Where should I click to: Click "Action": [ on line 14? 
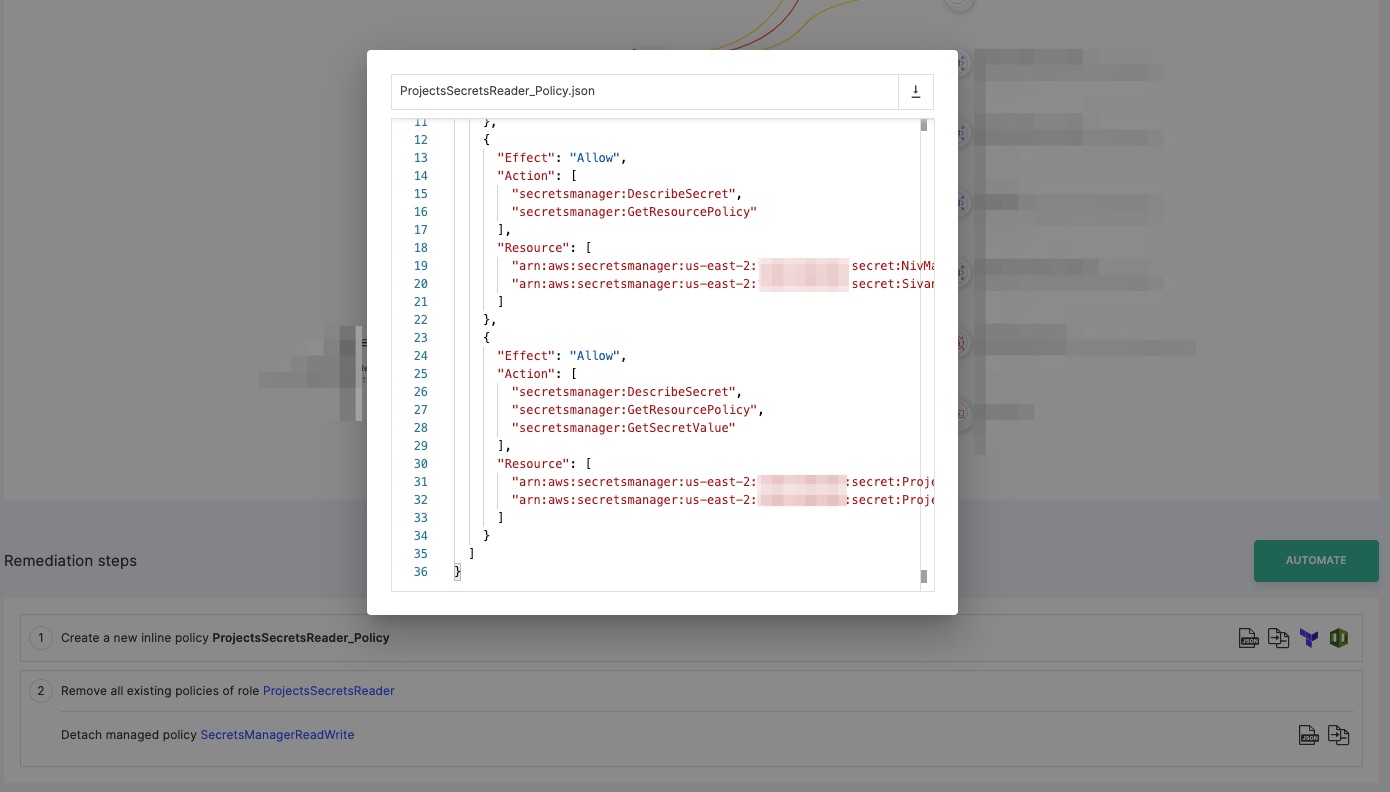point(536,176)
